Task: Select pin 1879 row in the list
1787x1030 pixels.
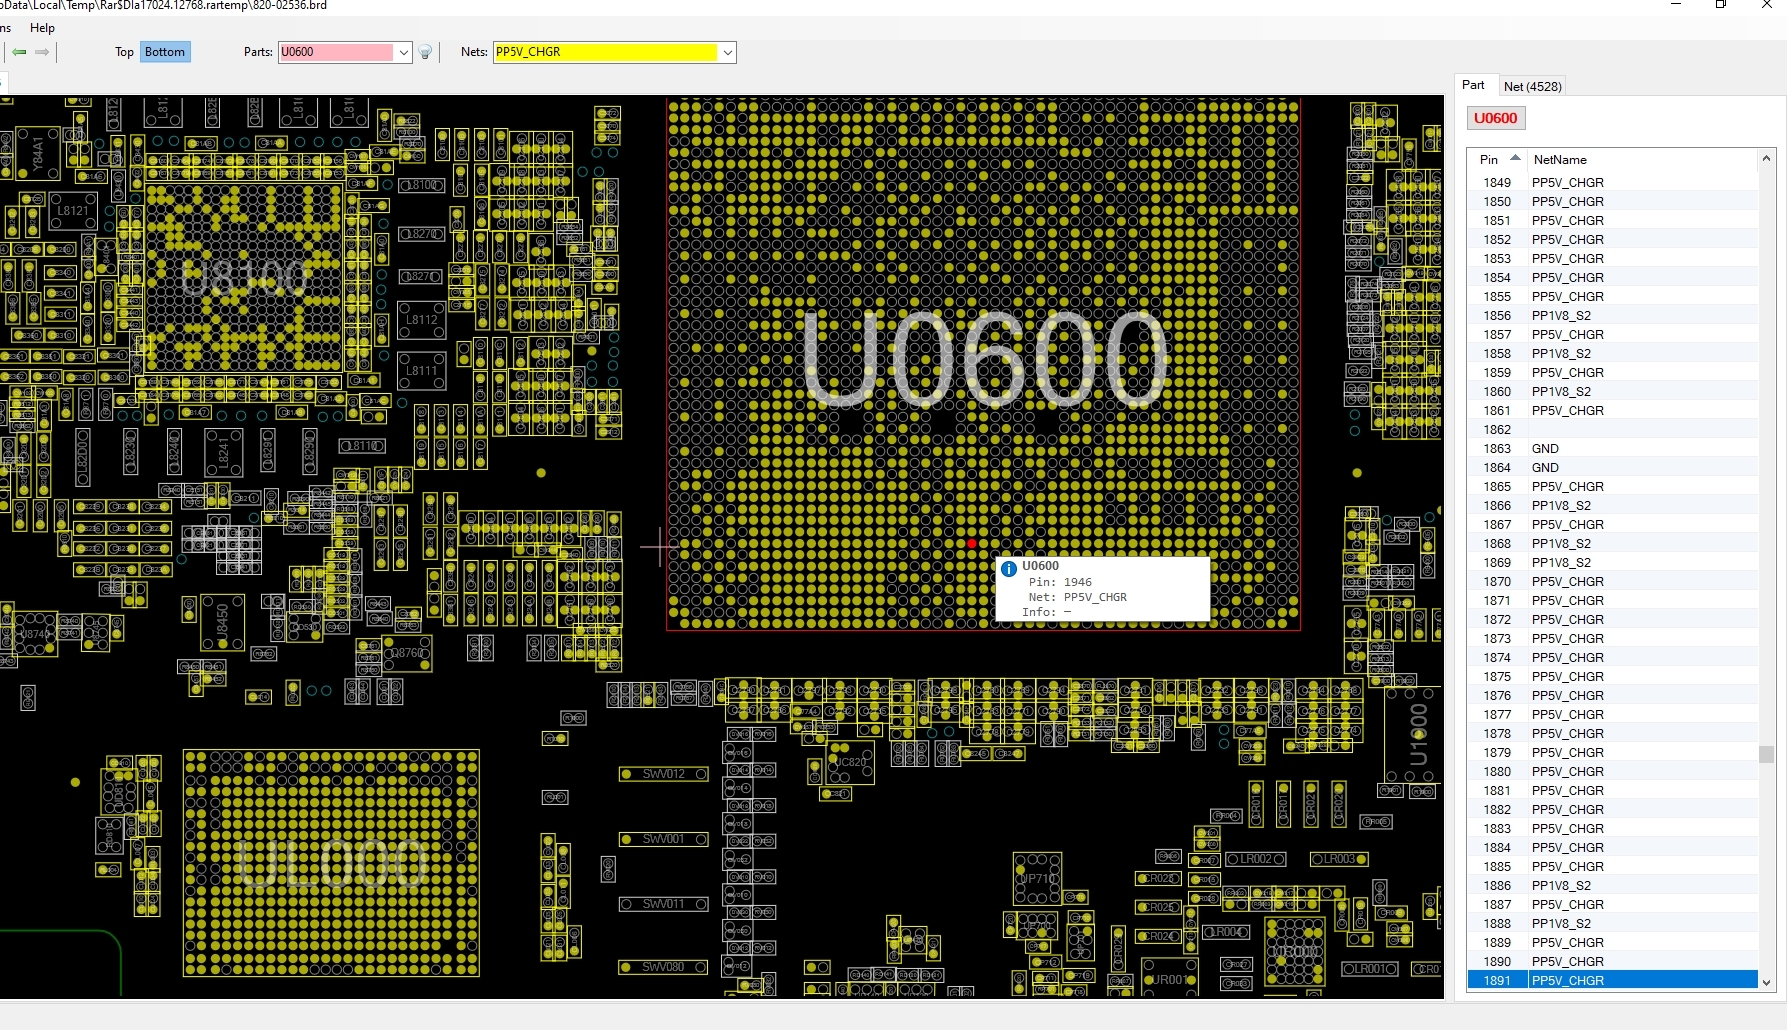Action: (1612, 752)
